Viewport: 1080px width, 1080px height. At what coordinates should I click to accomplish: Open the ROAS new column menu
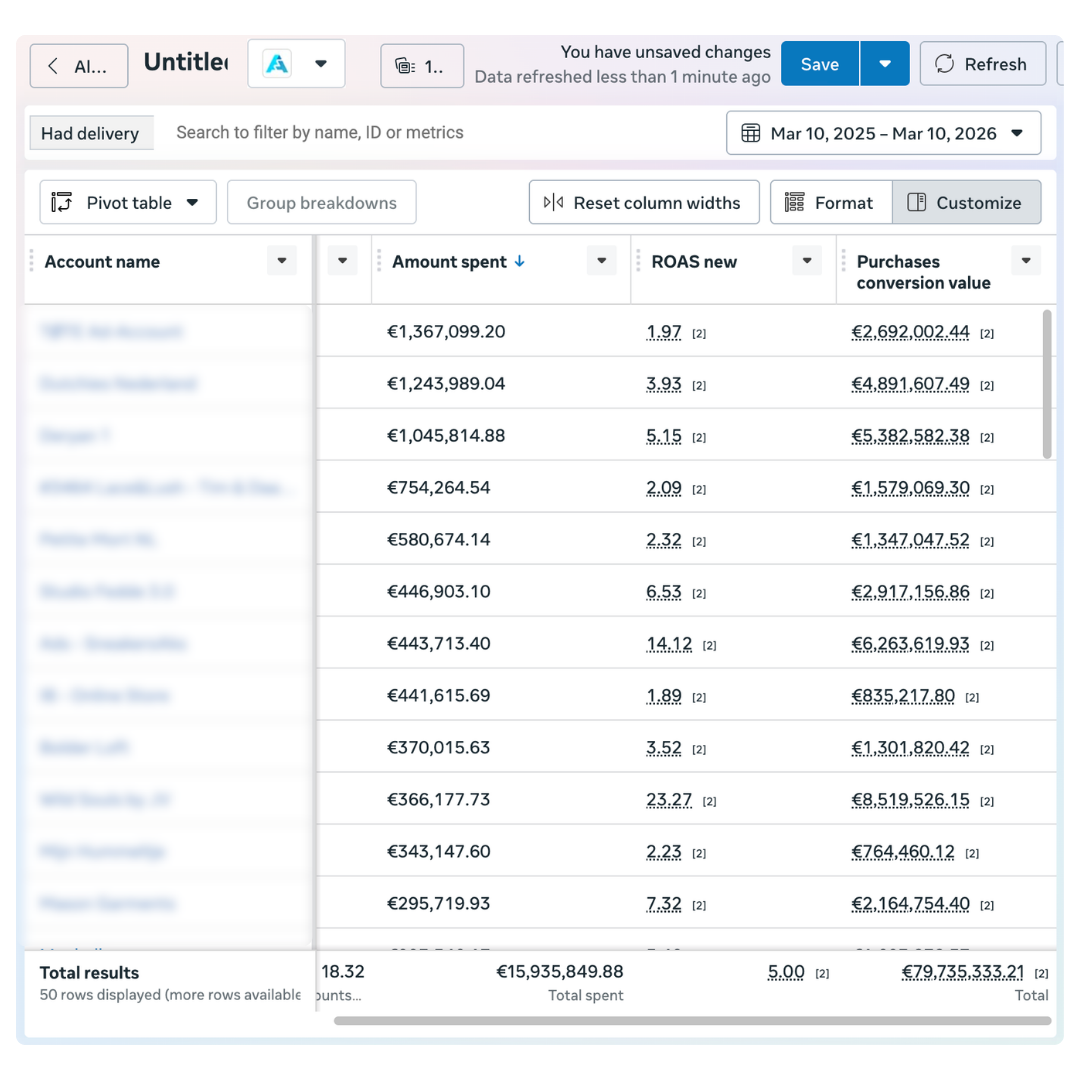(806, 261)
